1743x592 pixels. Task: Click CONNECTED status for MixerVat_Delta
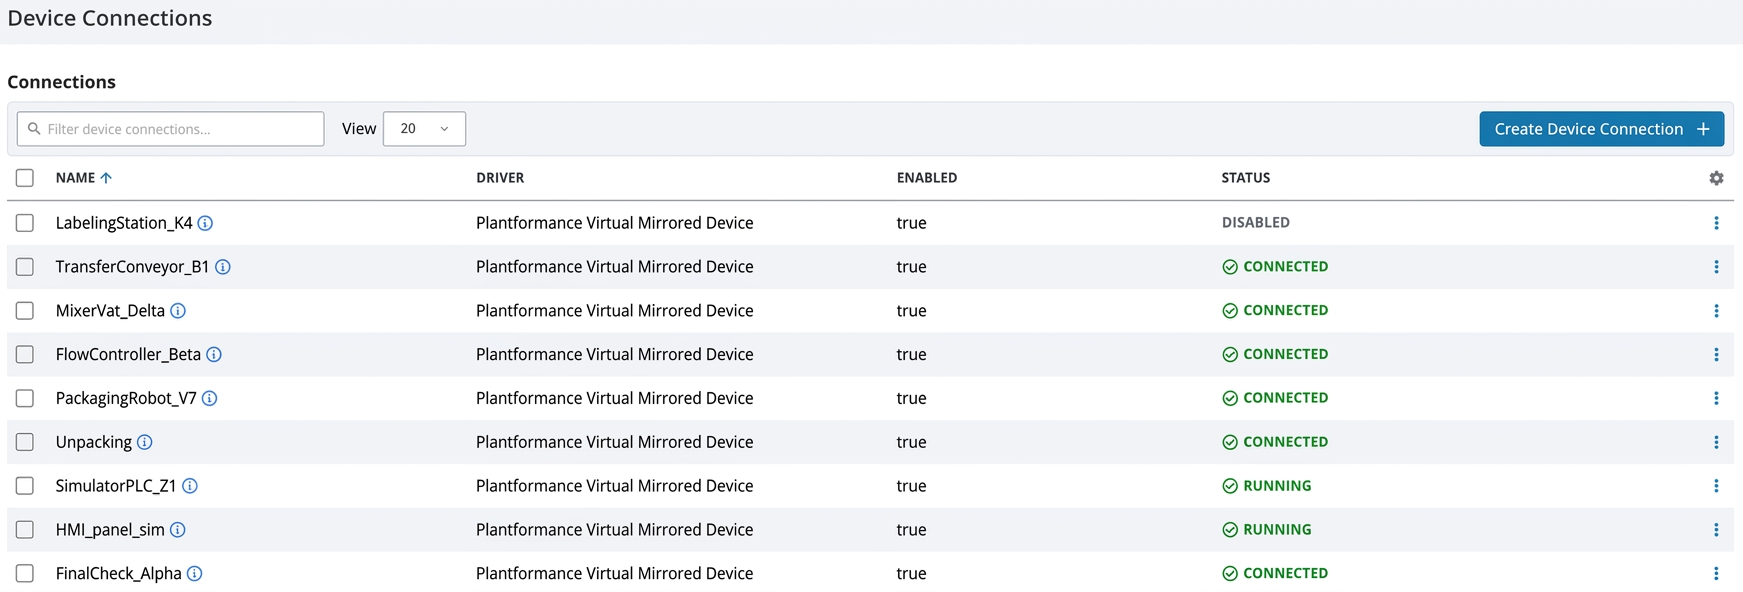click(1275, 311)
